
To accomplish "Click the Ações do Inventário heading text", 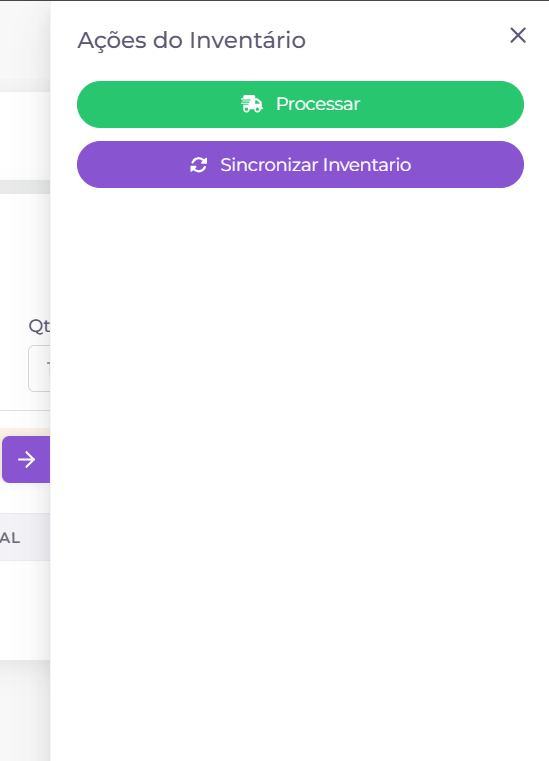I will point(192,40).
